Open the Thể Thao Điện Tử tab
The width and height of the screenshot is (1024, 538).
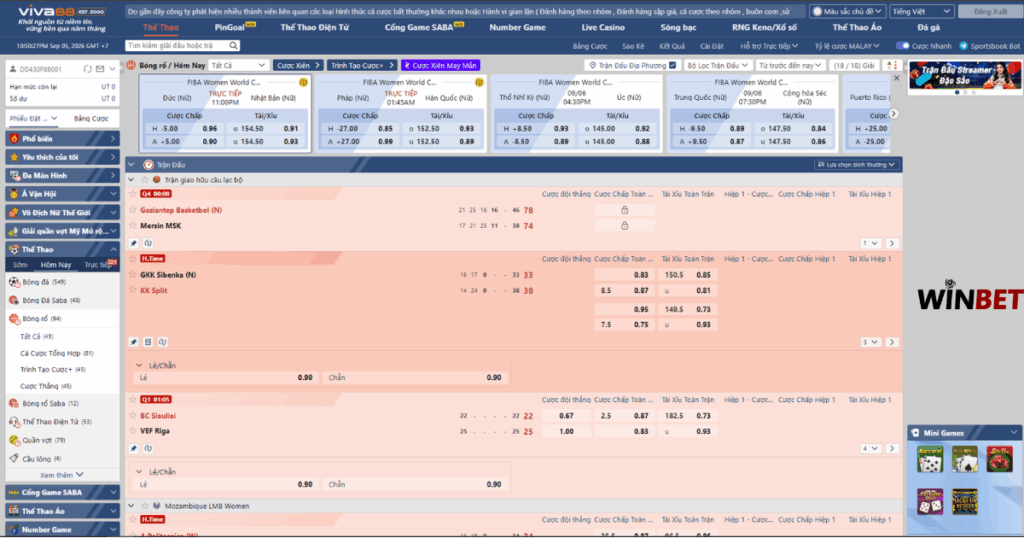[314, 27]
